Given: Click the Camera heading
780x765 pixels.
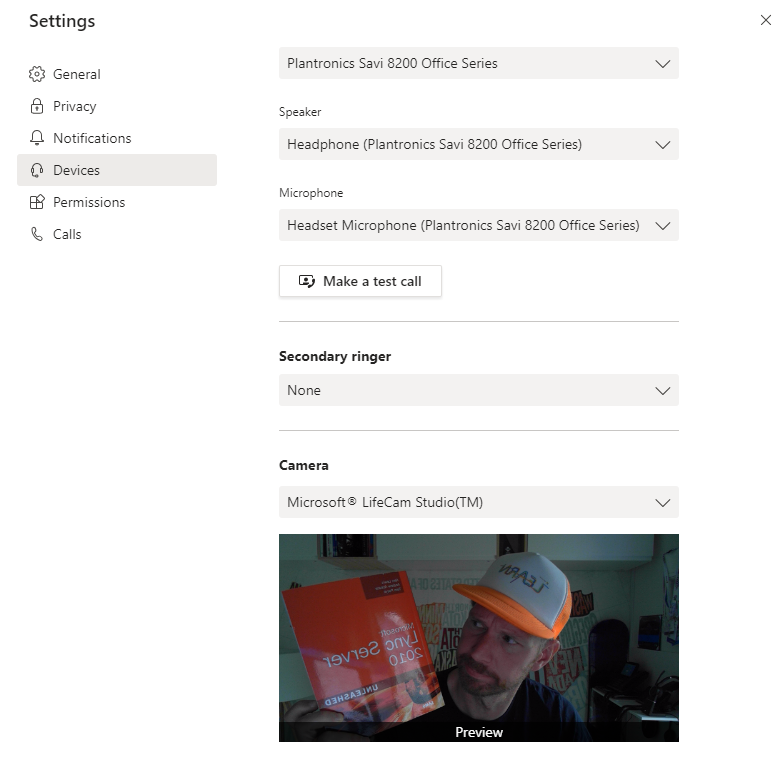Looking at the screenshot, I should tap(303, 466).
